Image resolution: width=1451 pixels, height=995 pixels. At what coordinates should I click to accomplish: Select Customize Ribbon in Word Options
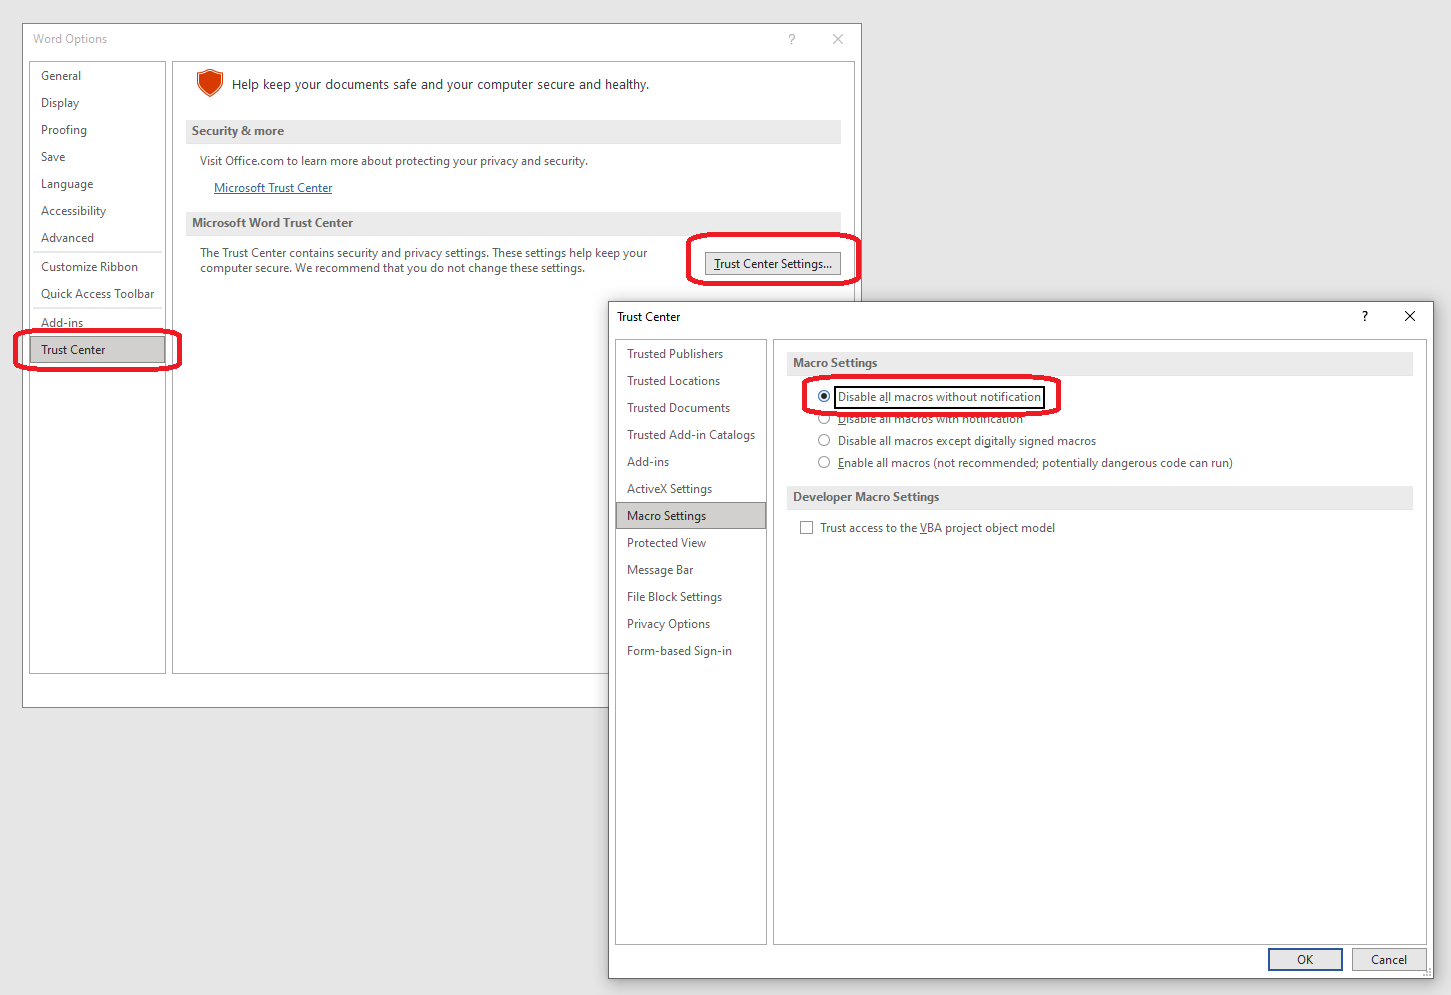pyautogui.click(x=89, y=266)
